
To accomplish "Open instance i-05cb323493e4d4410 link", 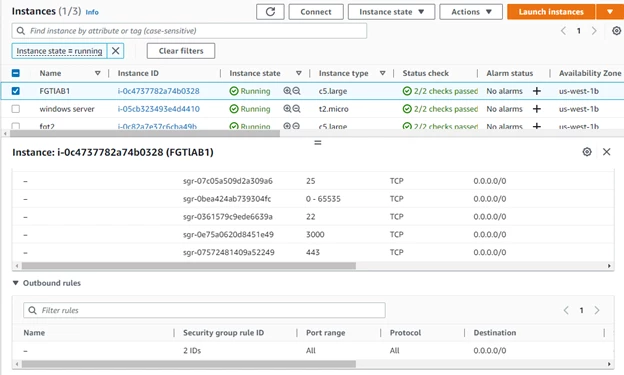I will pos(158,109).
